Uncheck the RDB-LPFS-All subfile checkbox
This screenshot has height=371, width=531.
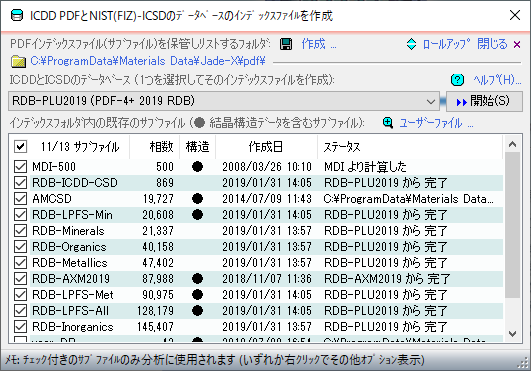click(x=20, y=310)
